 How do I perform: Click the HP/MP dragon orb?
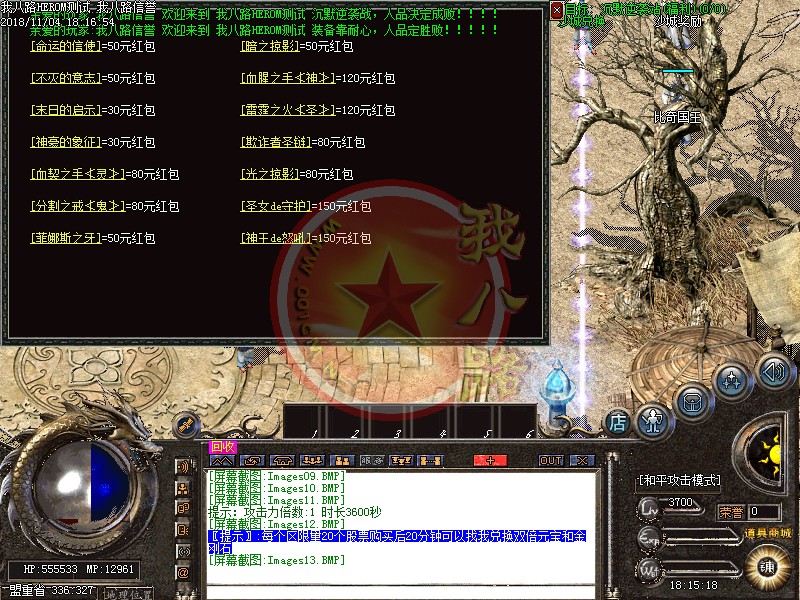pyautogui.click(x=82, y=488)
